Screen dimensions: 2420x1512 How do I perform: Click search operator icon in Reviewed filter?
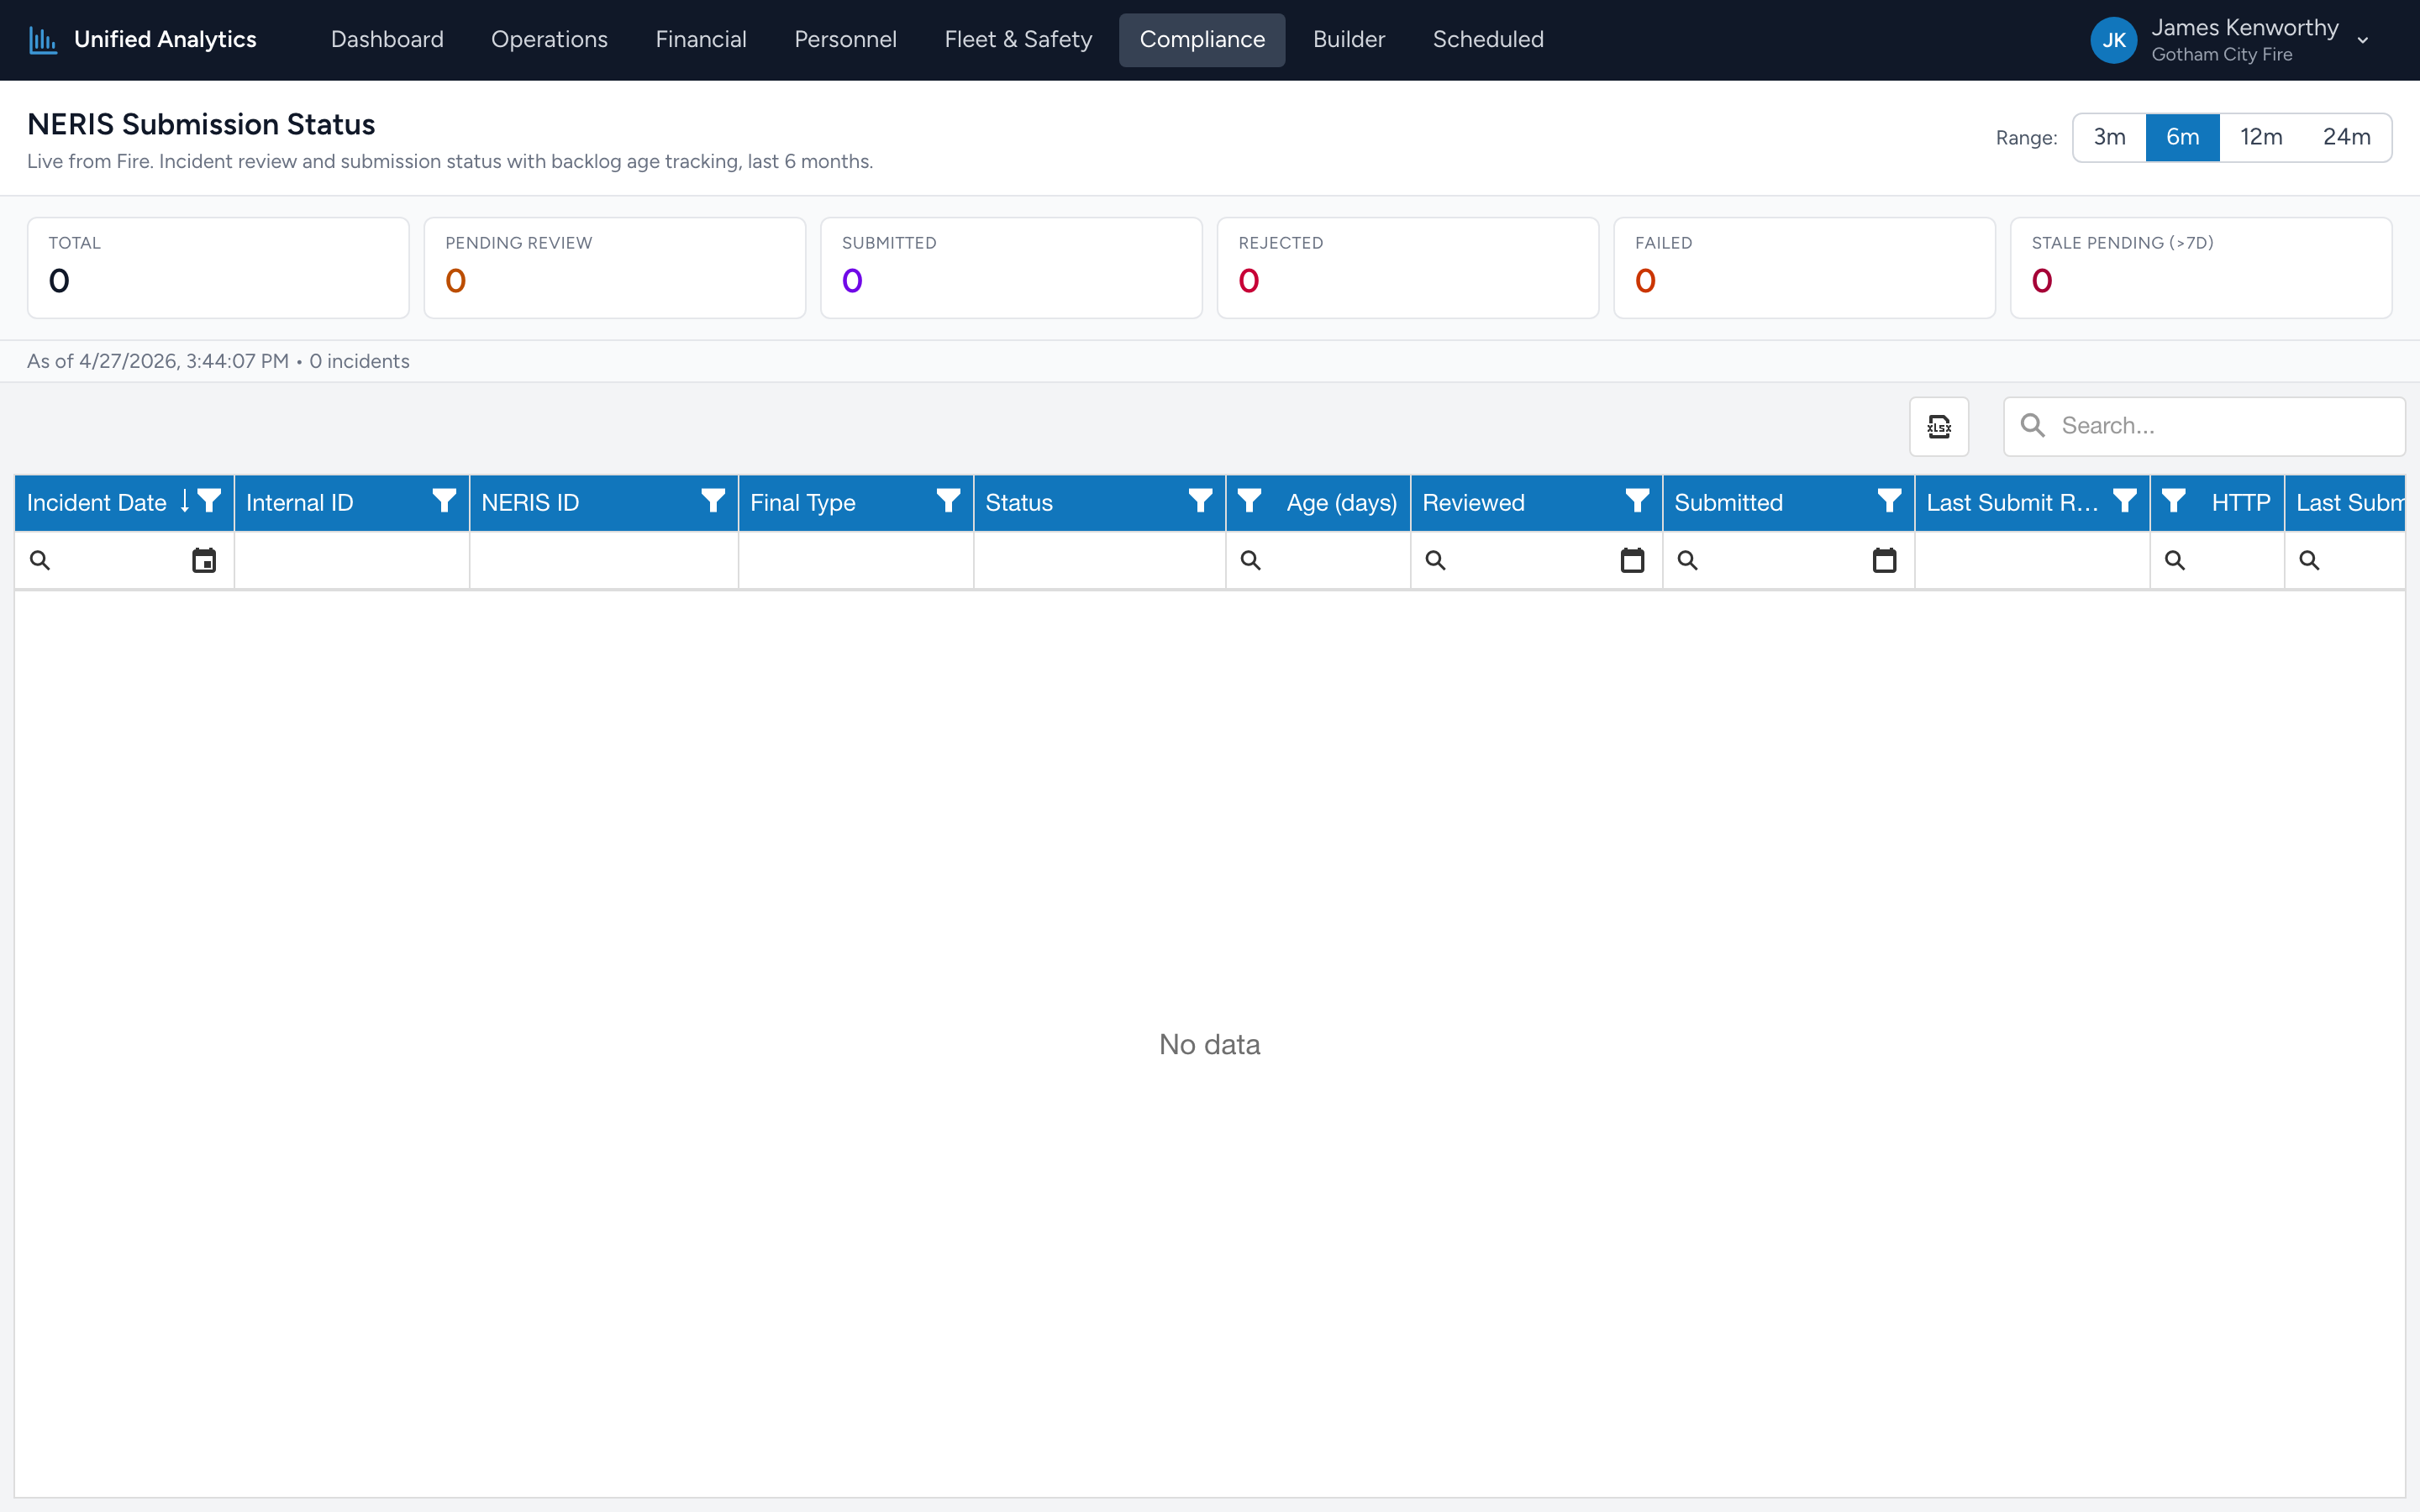pos(1435,560)
